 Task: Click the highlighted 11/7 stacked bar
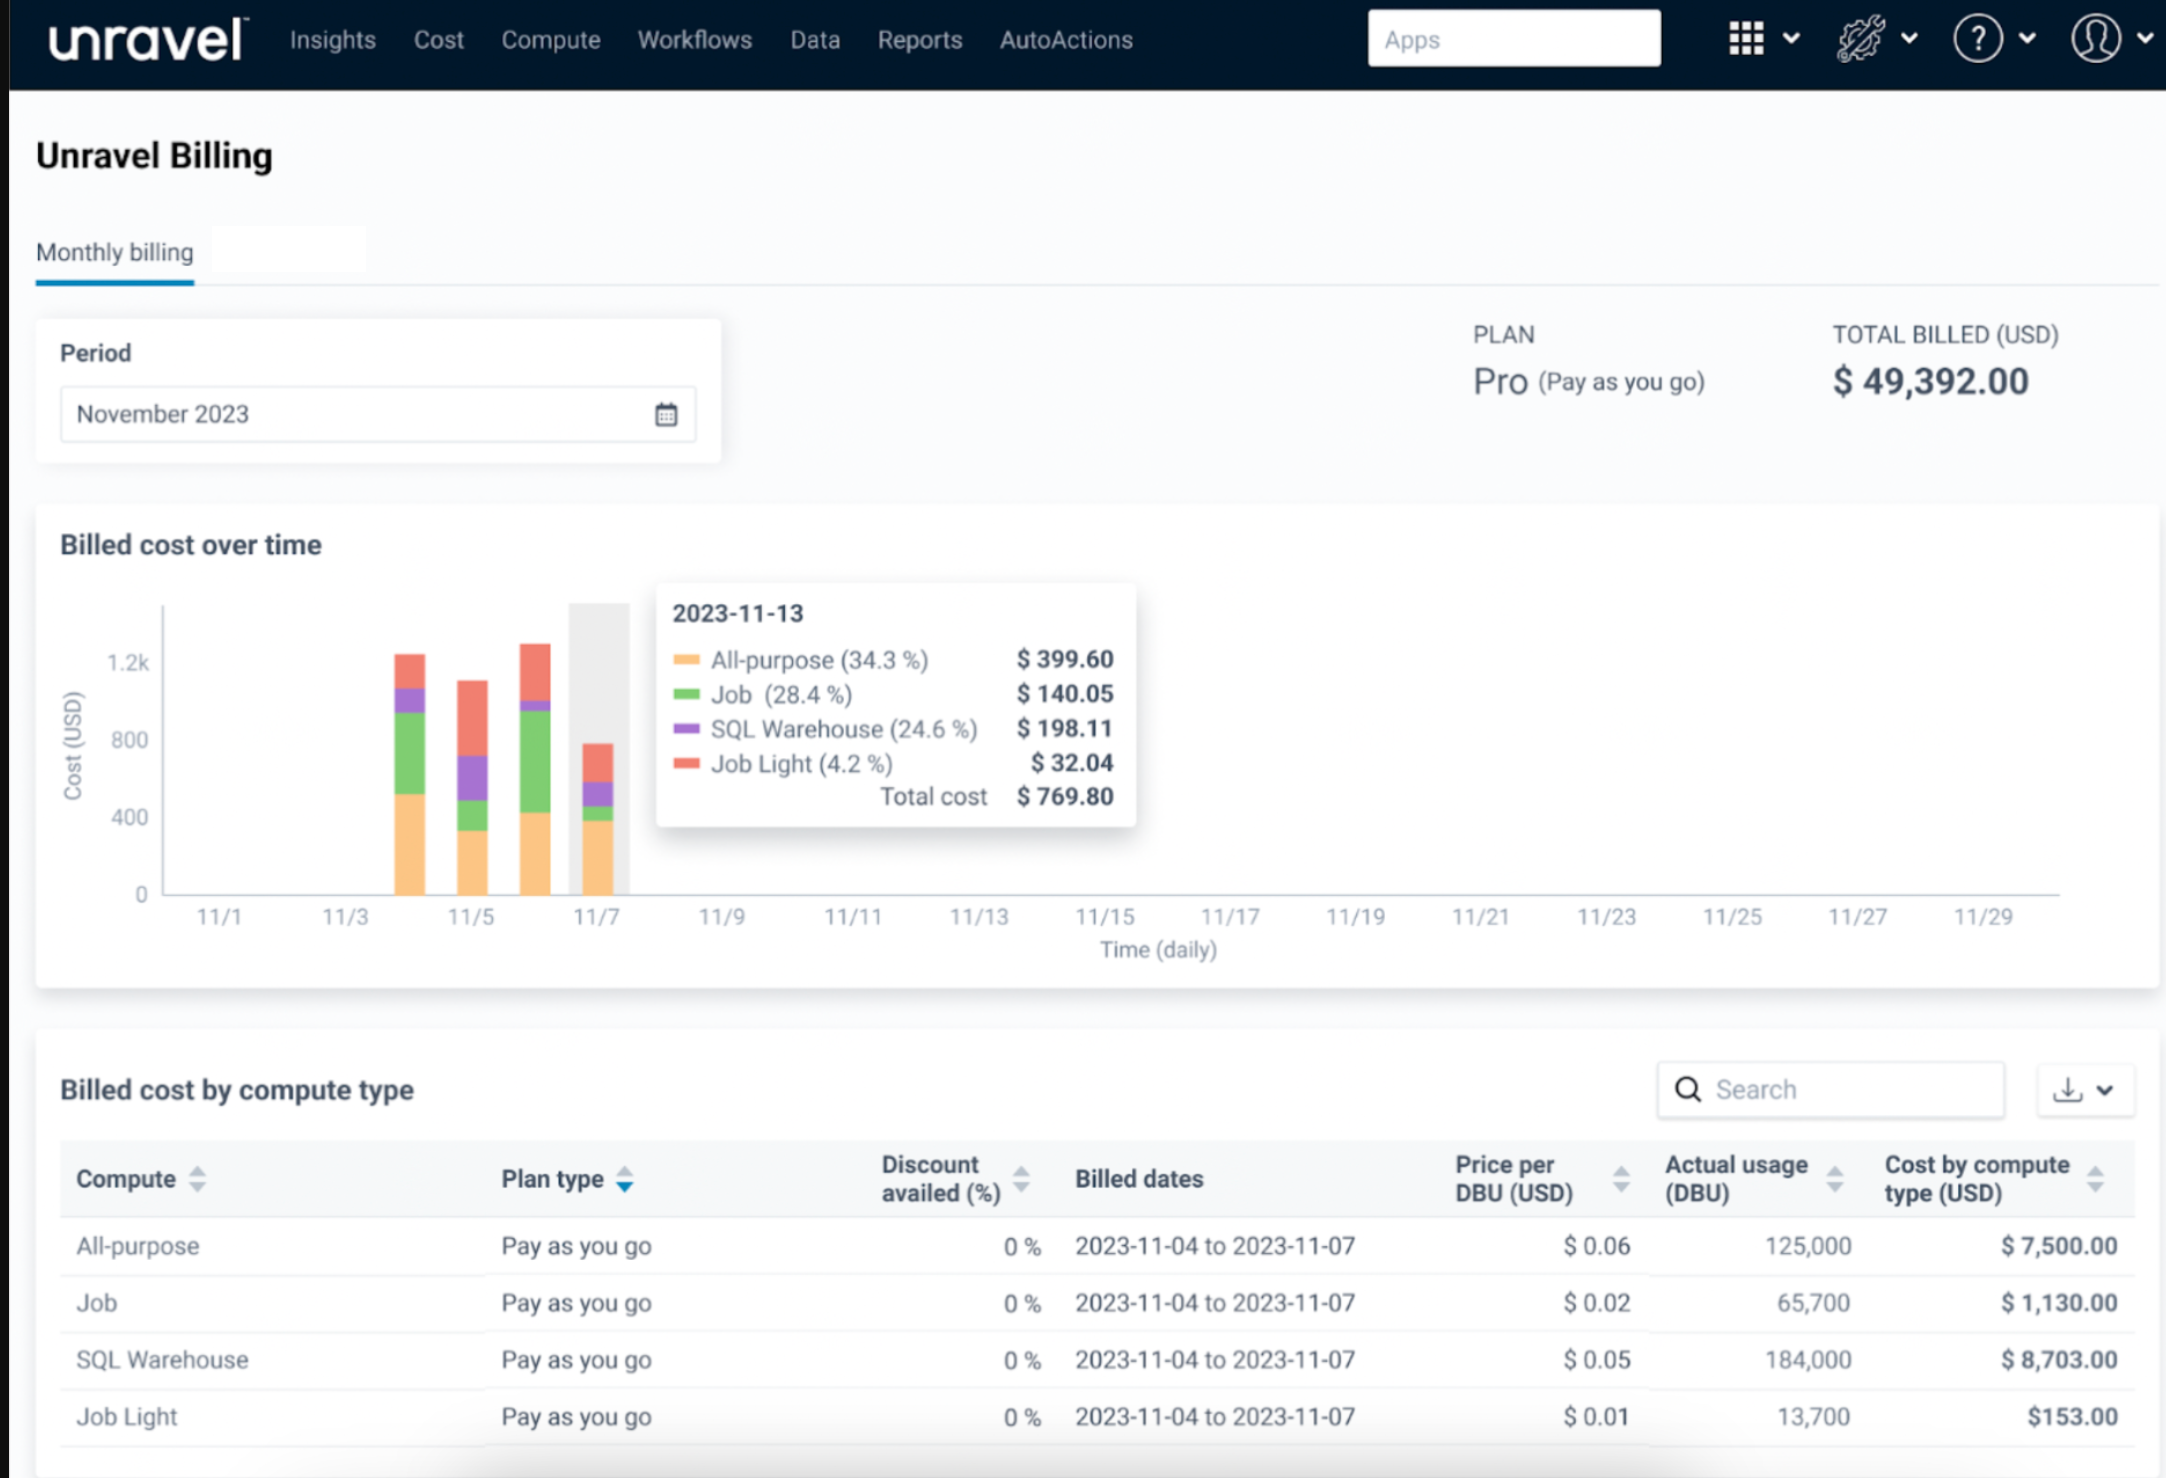[598, 819]
